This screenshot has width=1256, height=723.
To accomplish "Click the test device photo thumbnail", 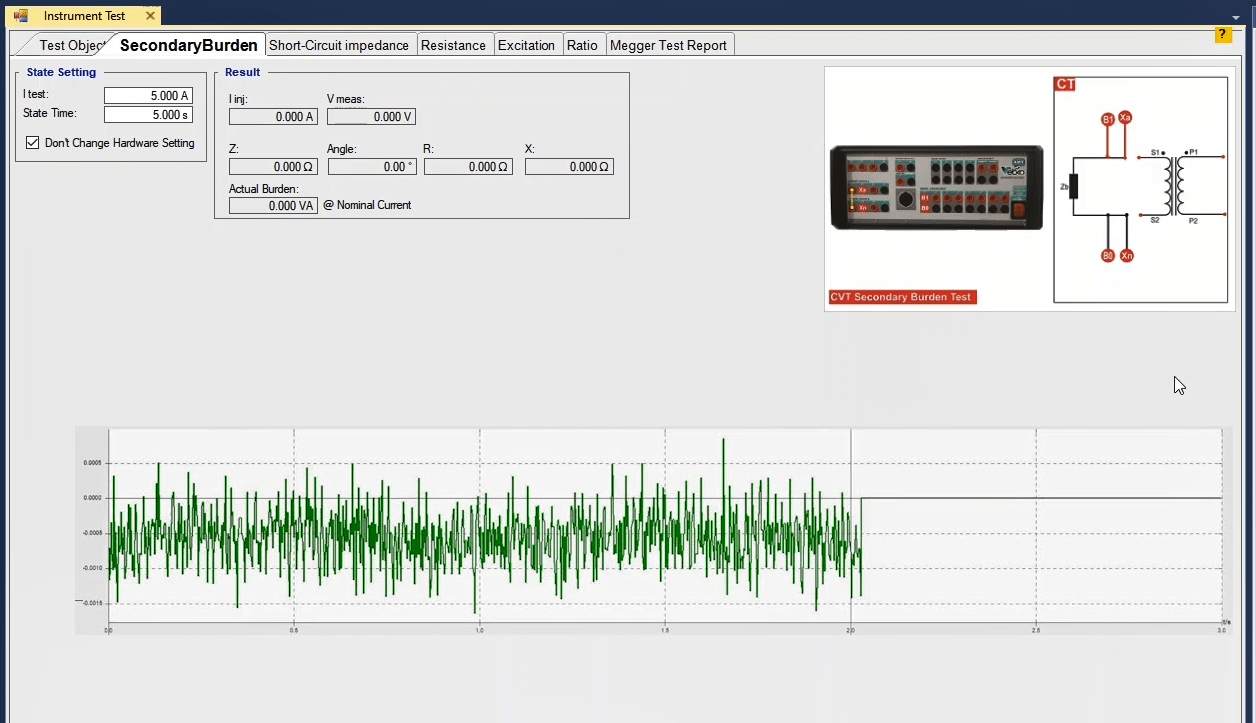I will [x=936, y=187].
